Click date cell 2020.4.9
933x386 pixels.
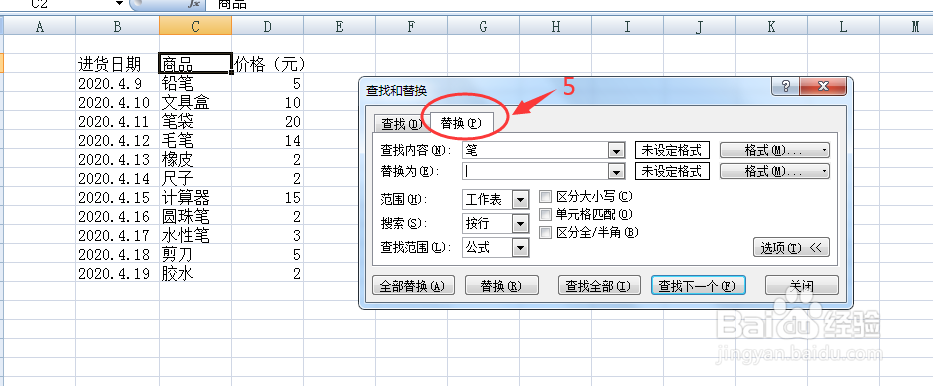[117, 83]
